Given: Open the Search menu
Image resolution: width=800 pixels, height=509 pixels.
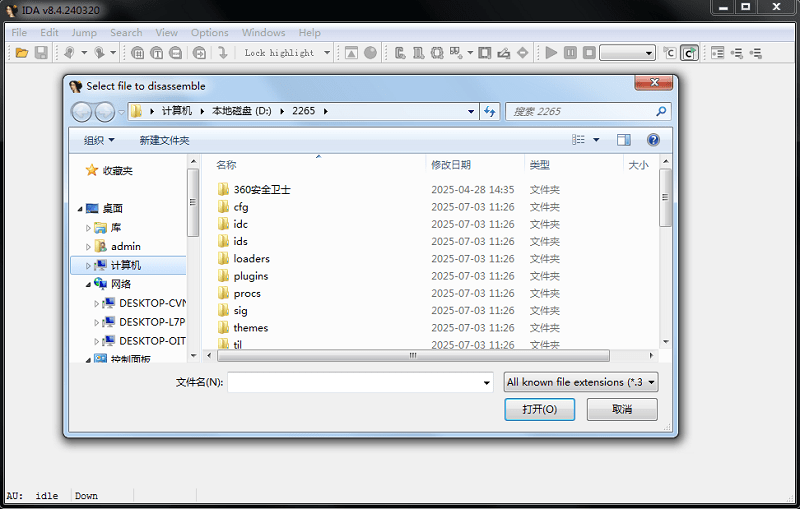Looking at the screenshot, I should (126, 33).
